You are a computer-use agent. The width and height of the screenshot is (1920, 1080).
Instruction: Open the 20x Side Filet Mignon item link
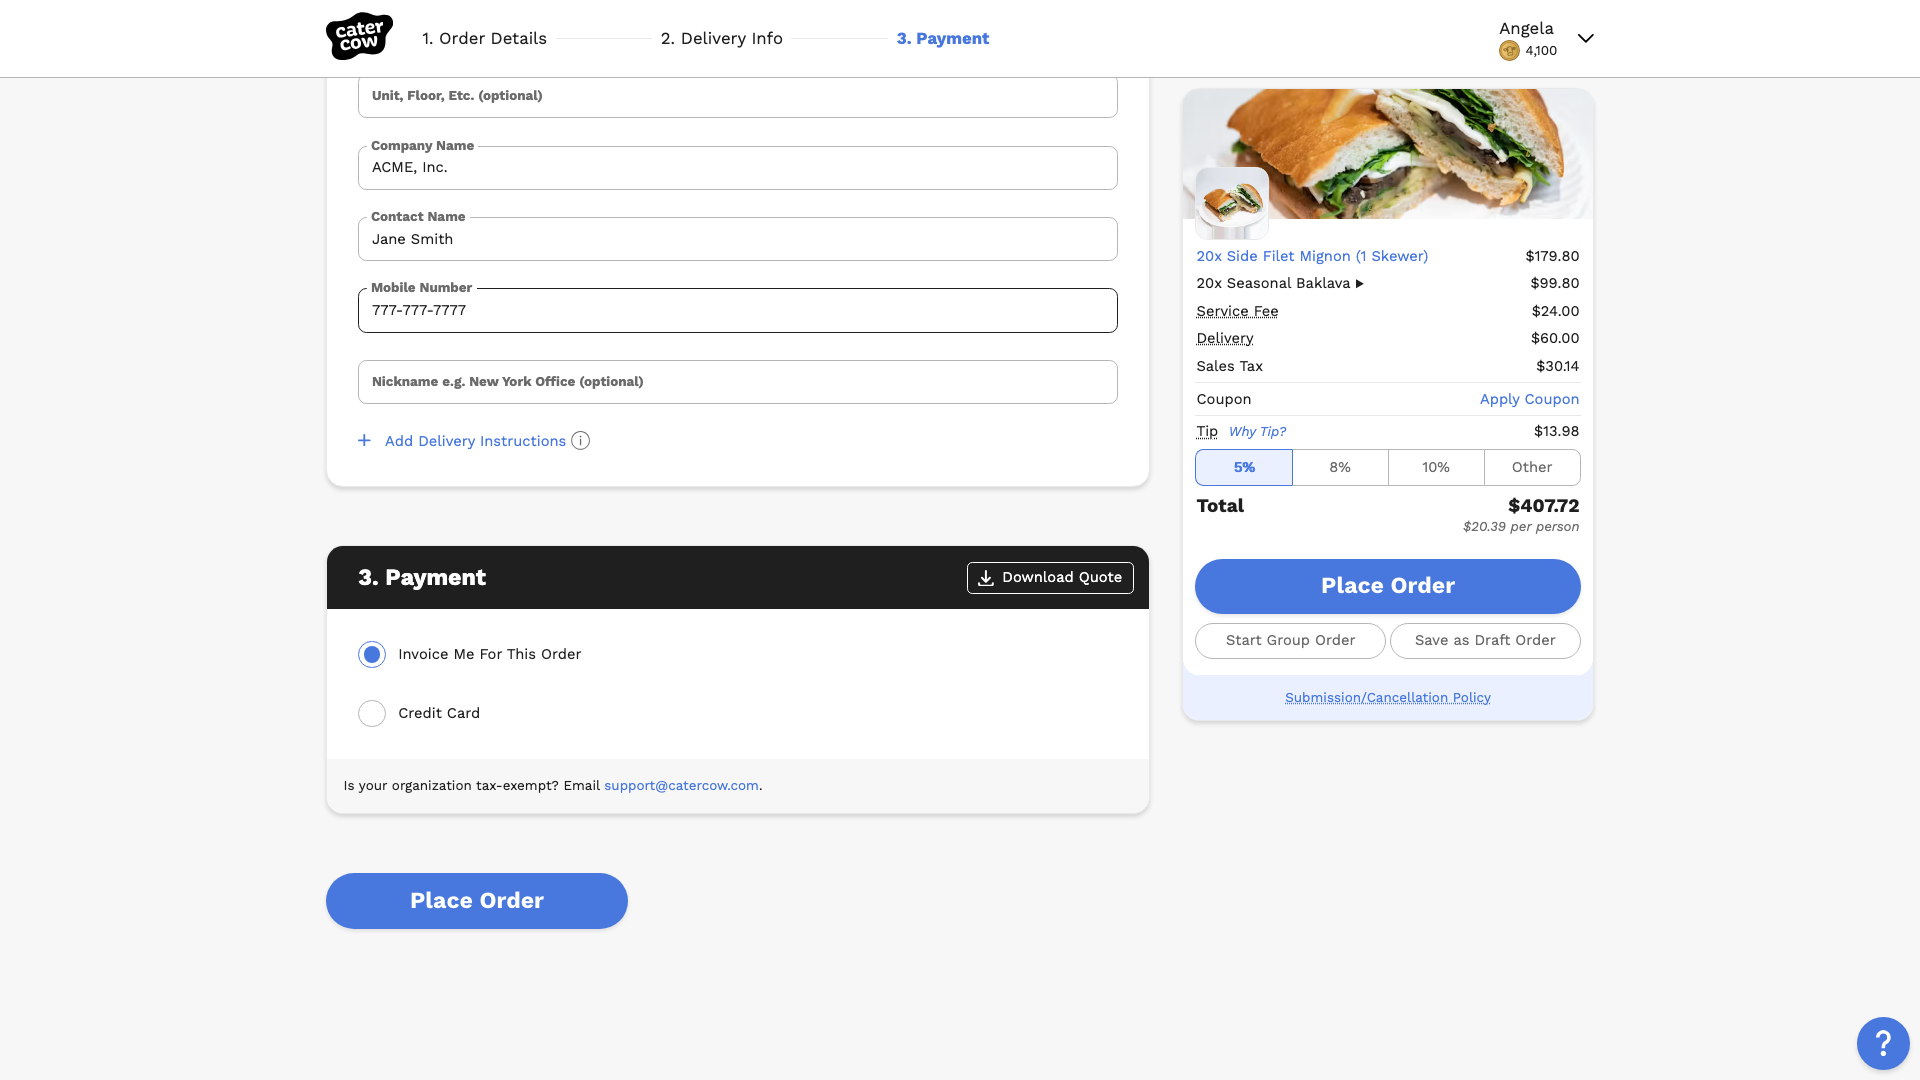point(1312,257)
